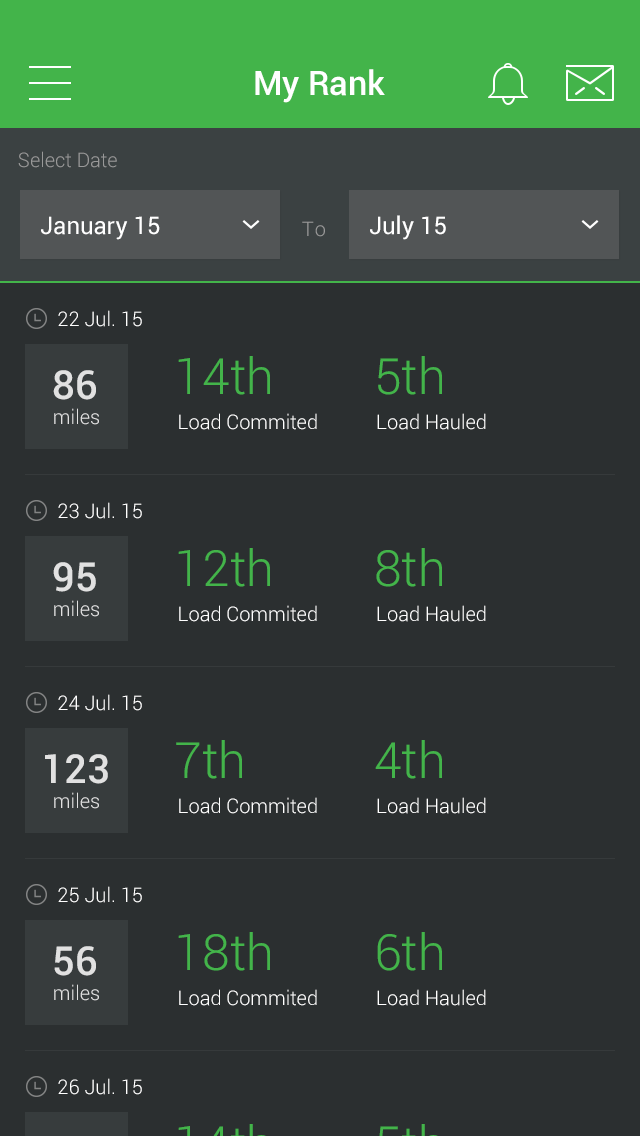640x1136 pixels.
Task: Select the 86 miles tile
Action: (77, 396)
